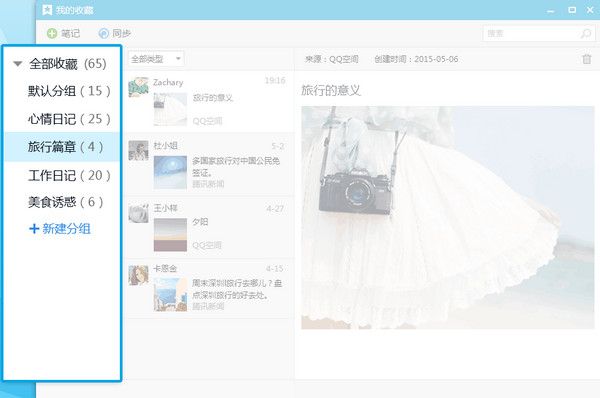Delete the item with the trash icon
600x398 pixels.
(x=587, y=59)
